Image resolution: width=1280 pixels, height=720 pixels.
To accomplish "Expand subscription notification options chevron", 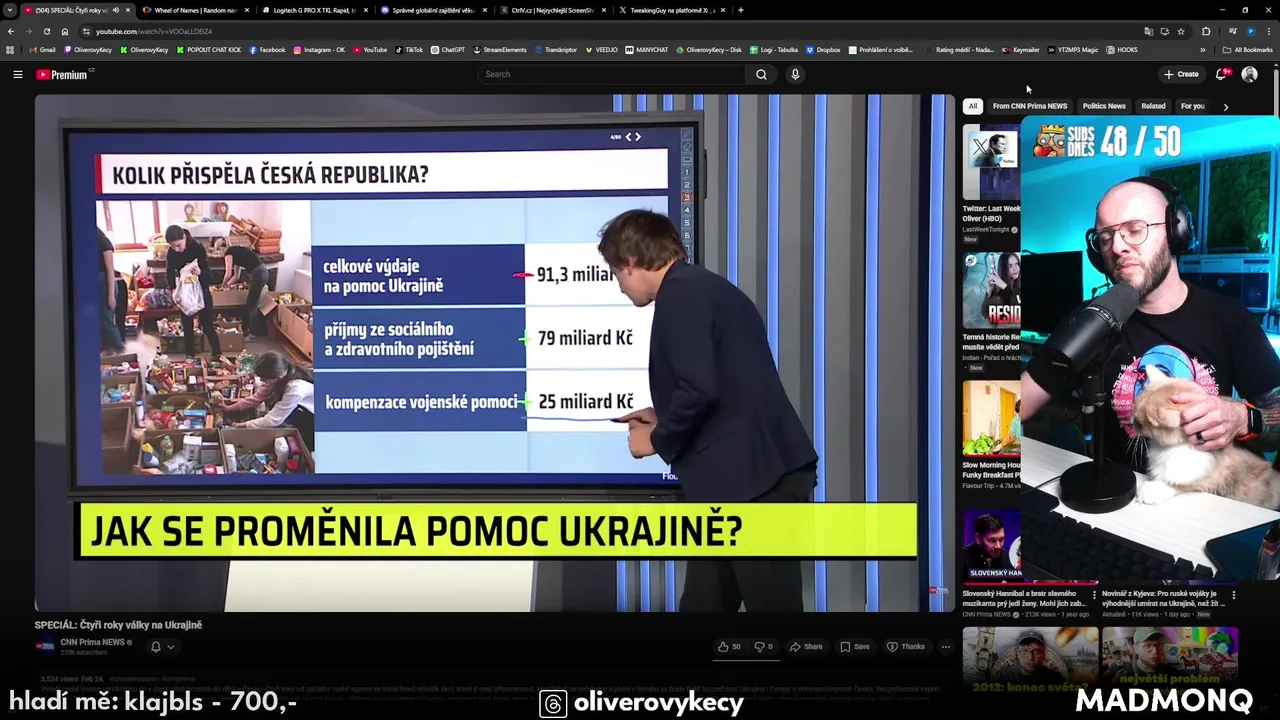I will point(171,647).
